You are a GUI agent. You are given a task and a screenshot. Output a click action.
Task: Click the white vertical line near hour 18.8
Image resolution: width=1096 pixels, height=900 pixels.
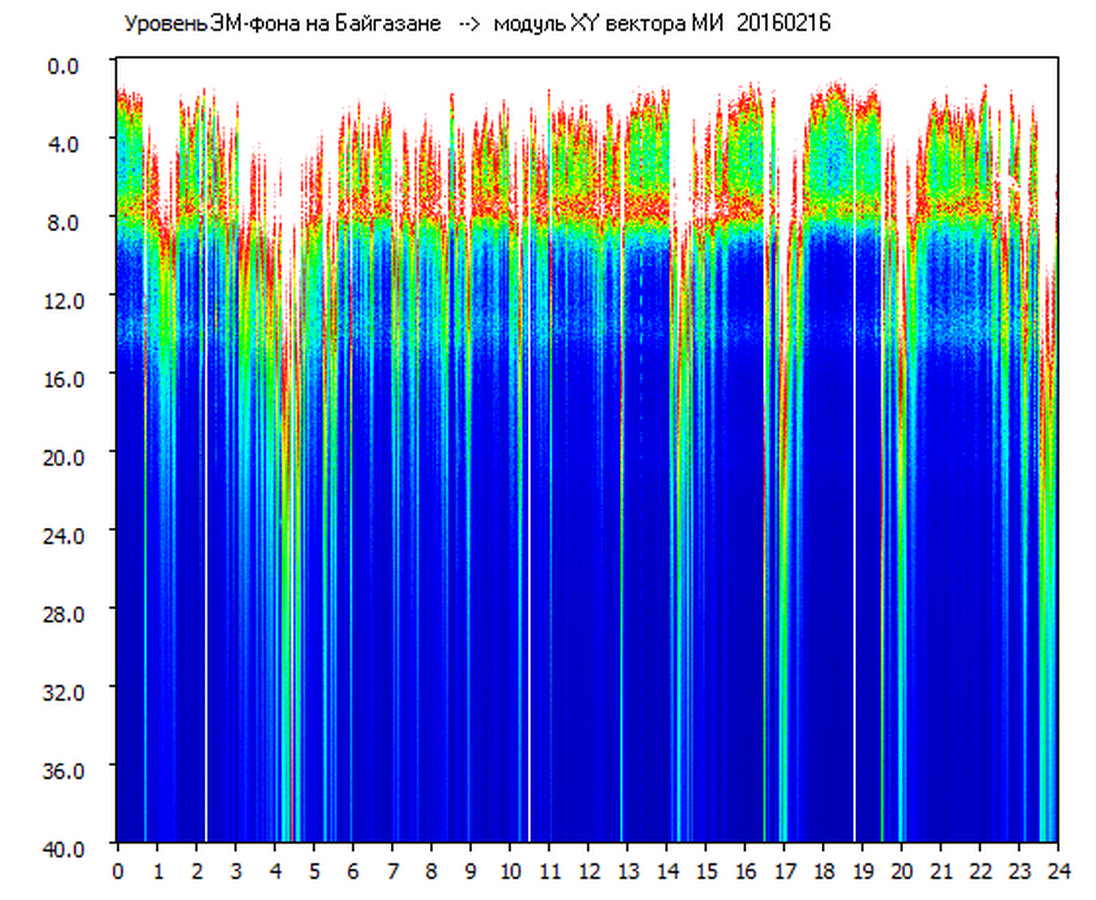[x=854, y=600]
